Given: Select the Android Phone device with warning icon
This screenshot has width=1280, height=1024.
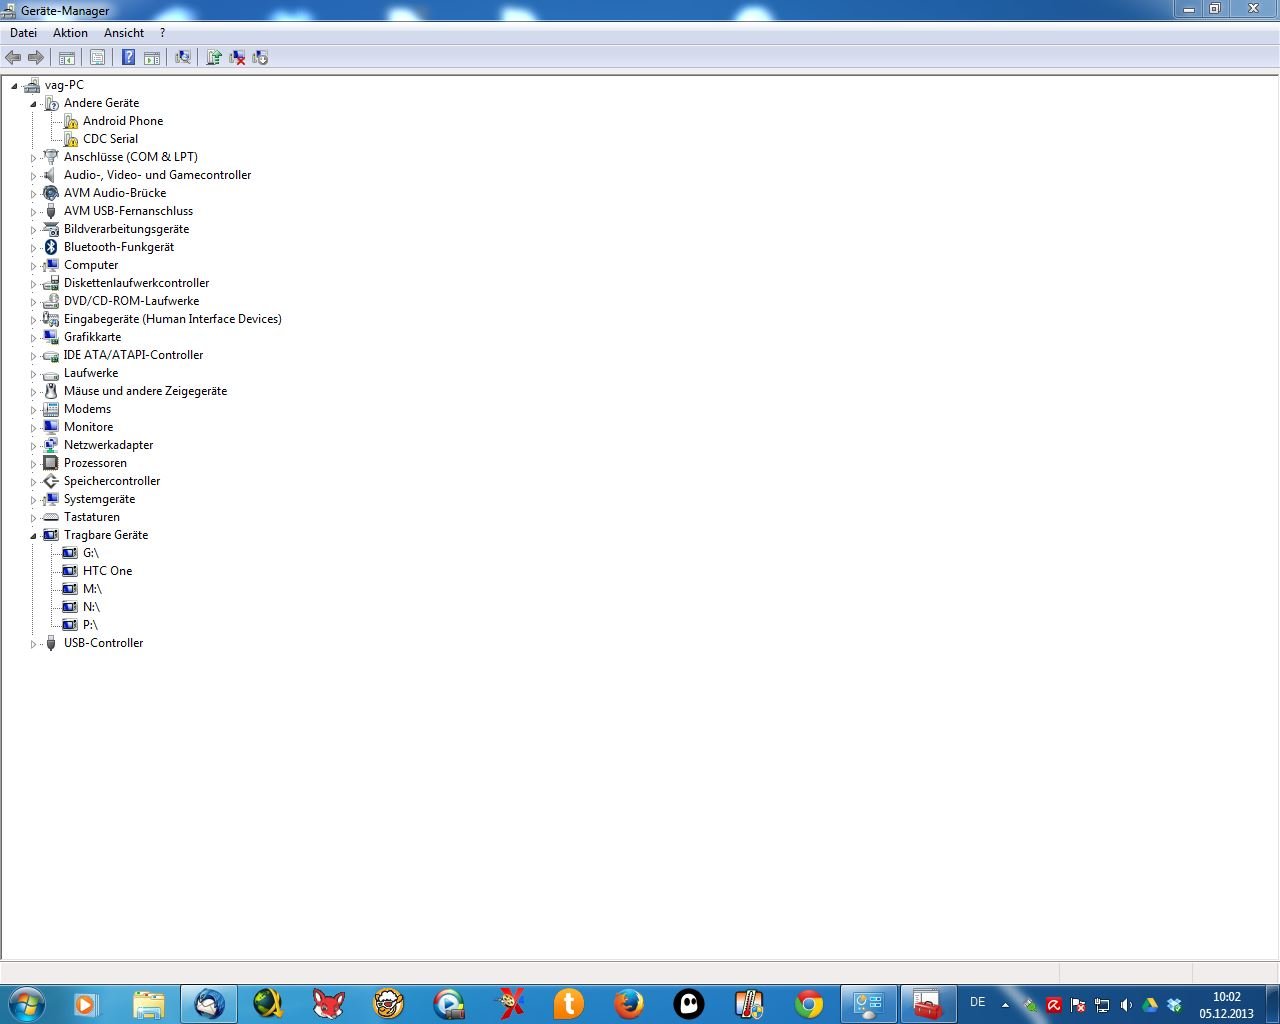Looking at the screenshot, I should point(122,121).
